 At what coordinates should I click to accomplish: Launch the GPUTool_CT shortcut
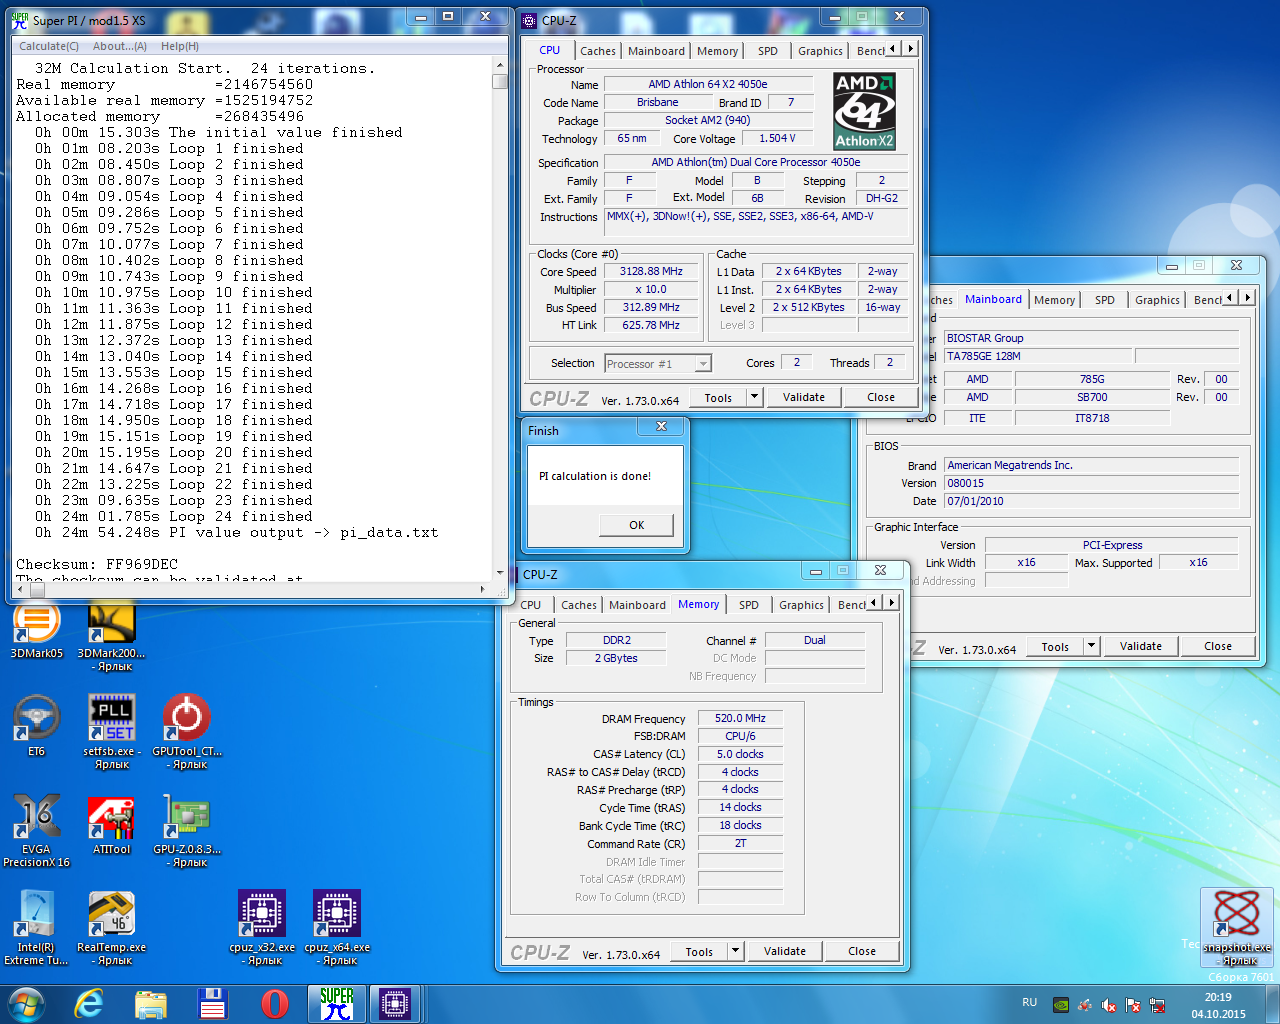pos(187,731)
